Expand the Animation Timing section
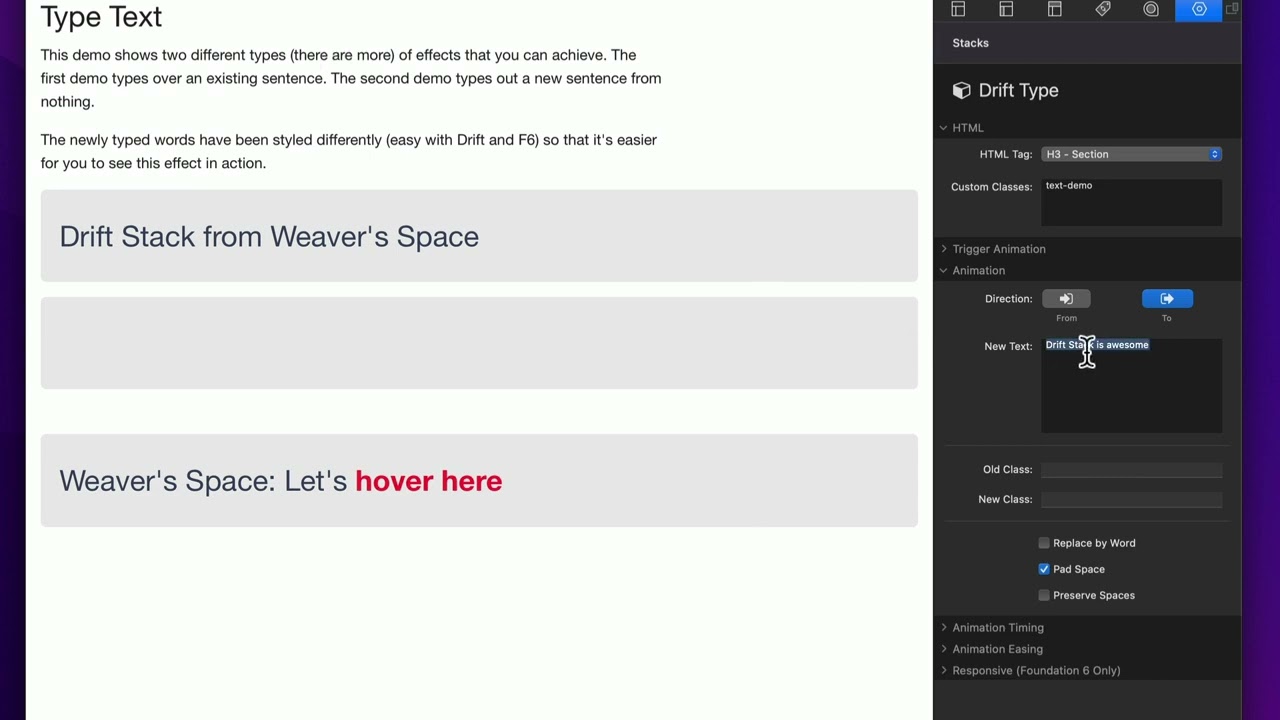This screenshot has height=720, width=1280. [x=943, y=628]
